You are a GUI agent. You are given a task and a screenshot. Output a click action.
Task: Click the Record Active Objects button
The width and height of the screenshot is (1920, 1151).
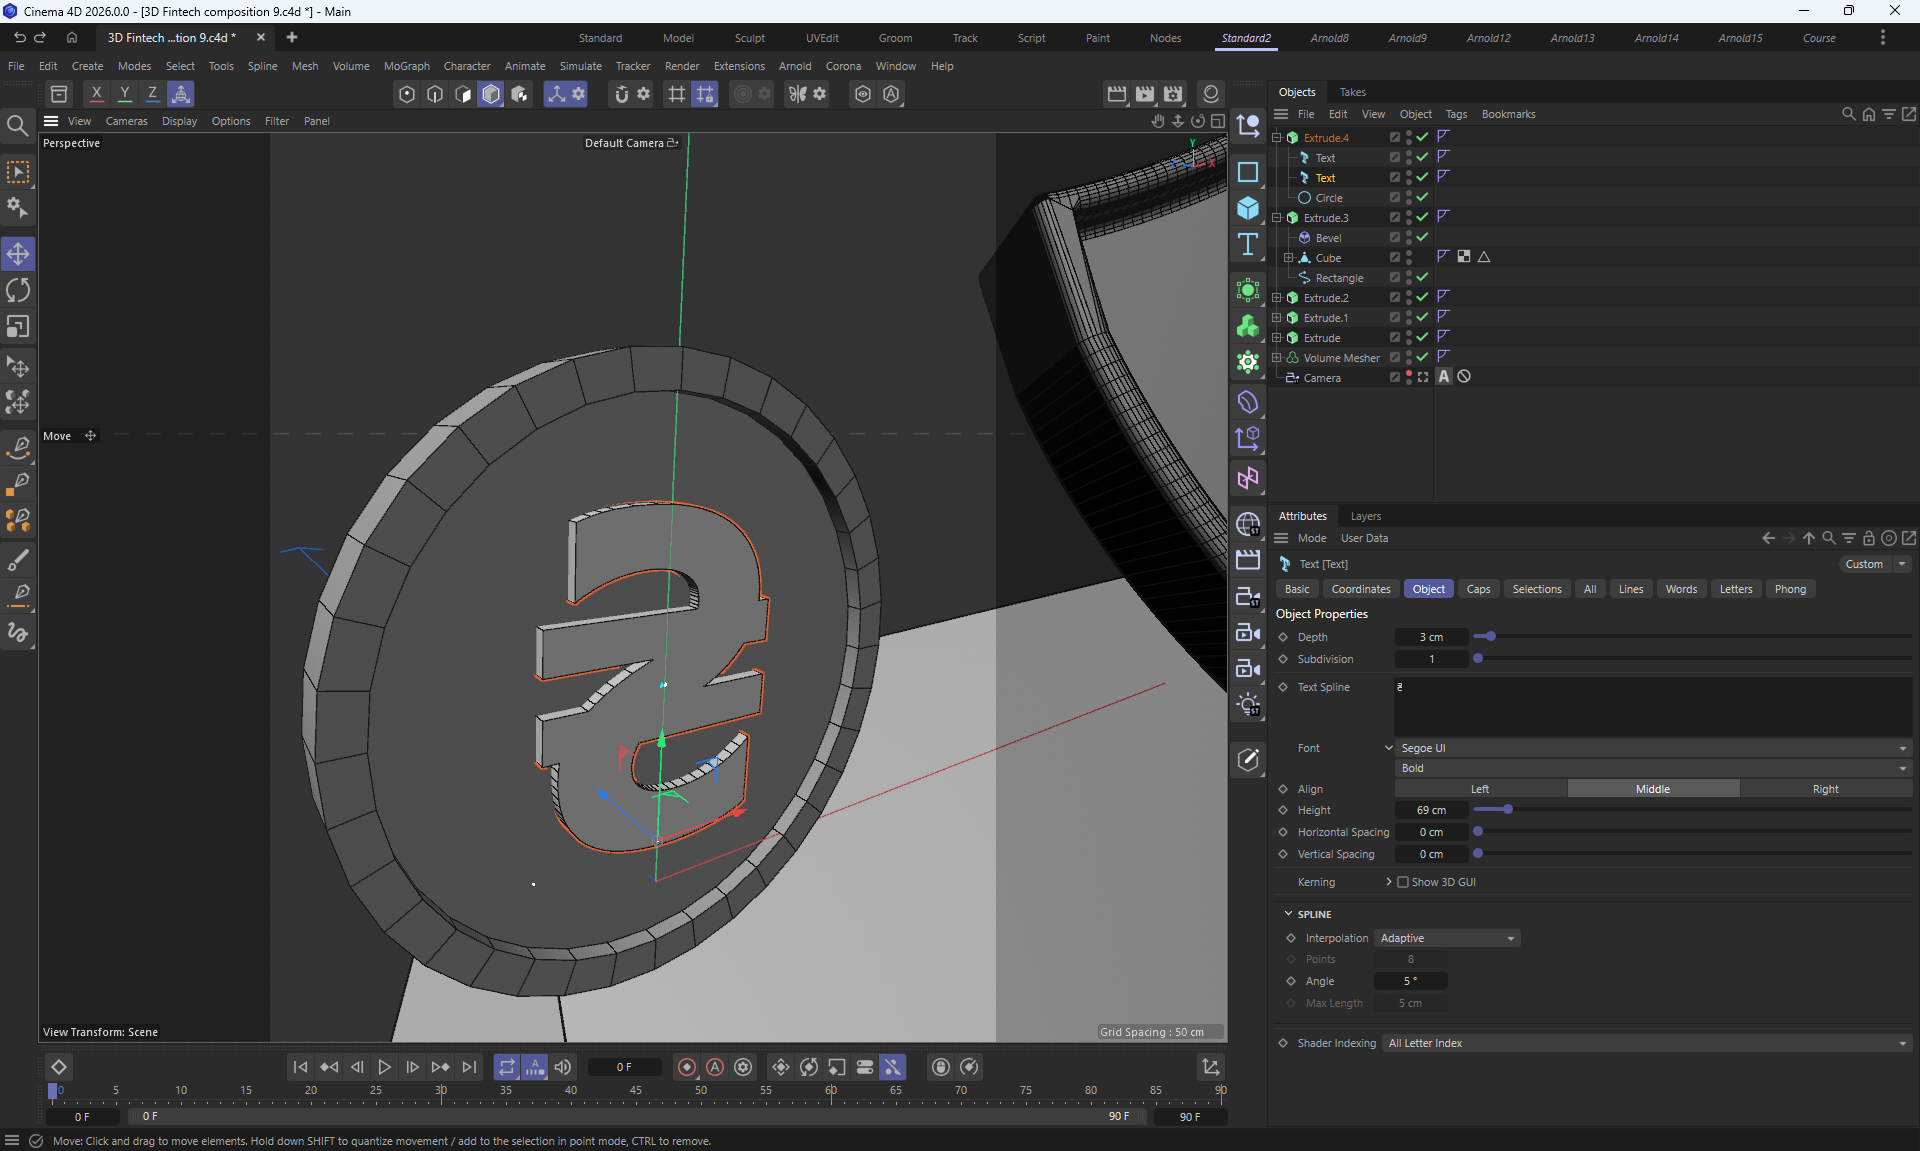coord(687,1067)
